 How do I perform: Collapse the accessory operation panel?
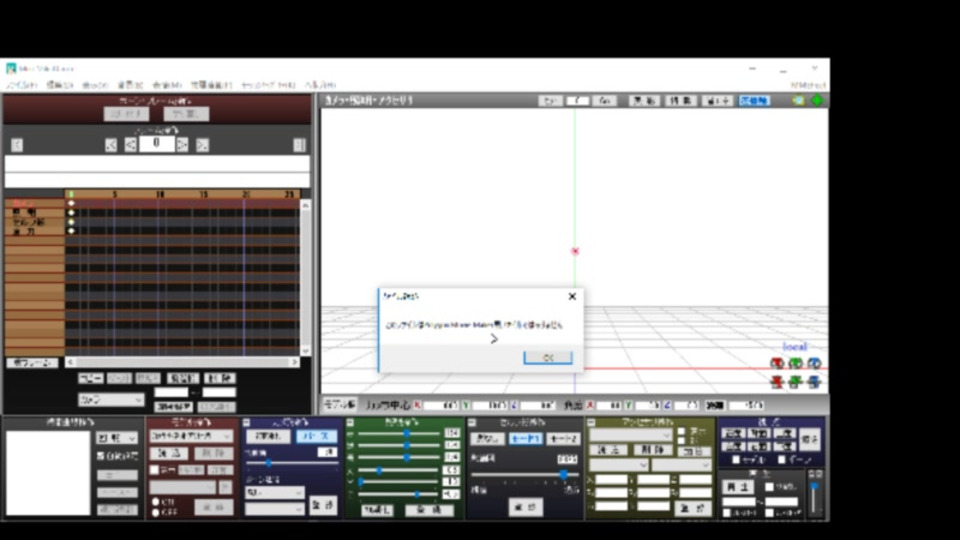tap(591, 422)
